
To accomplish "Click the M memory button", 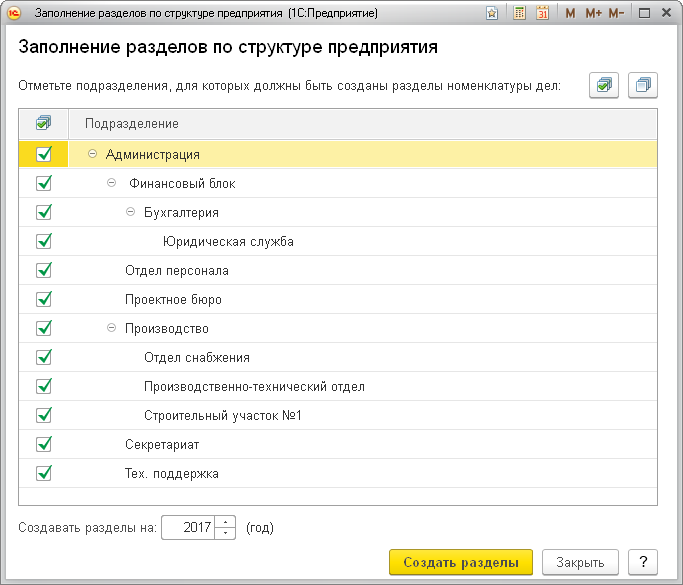I will 570,14.
